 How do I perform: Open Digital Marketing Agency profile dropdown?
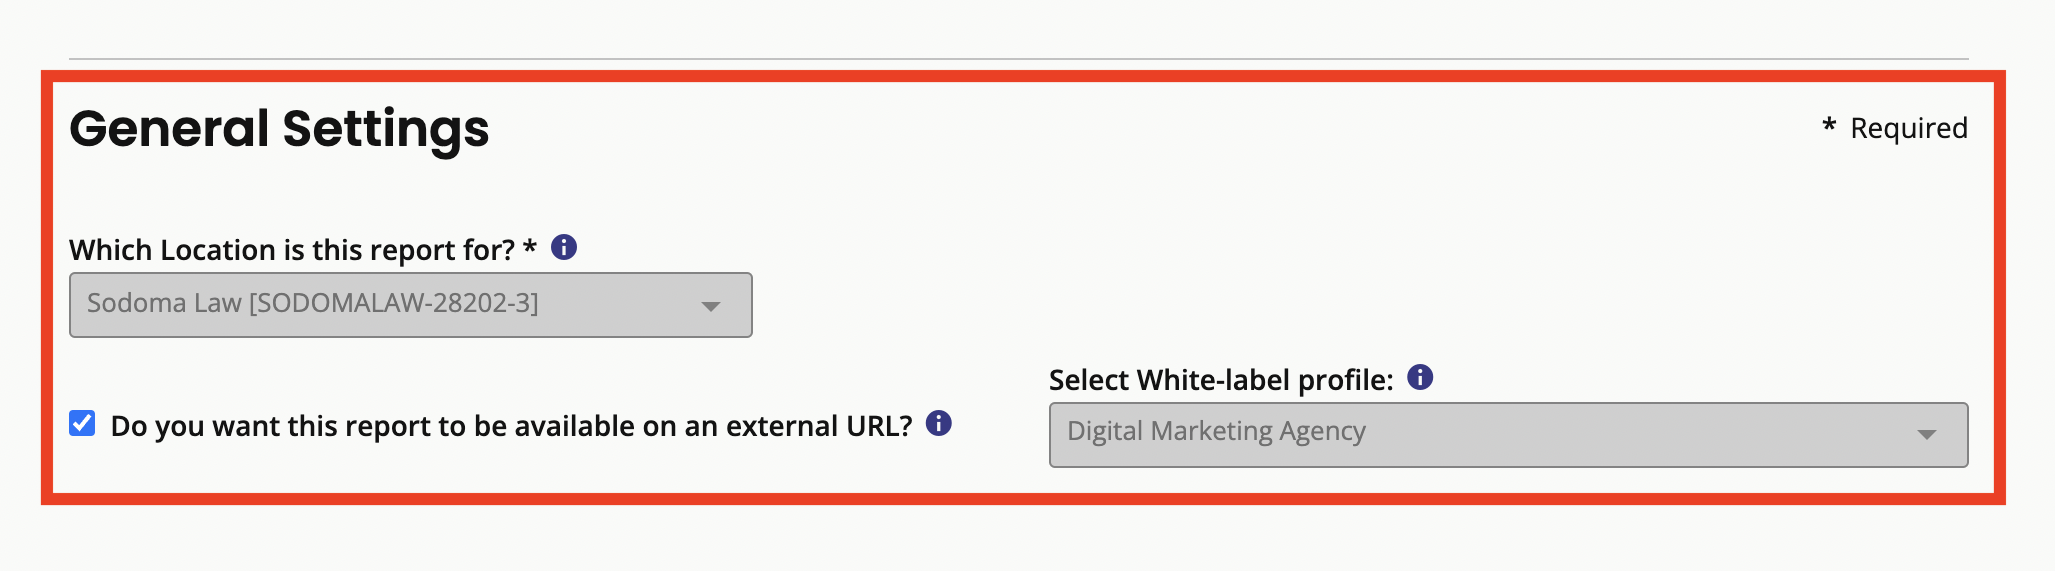point(1508,435)
